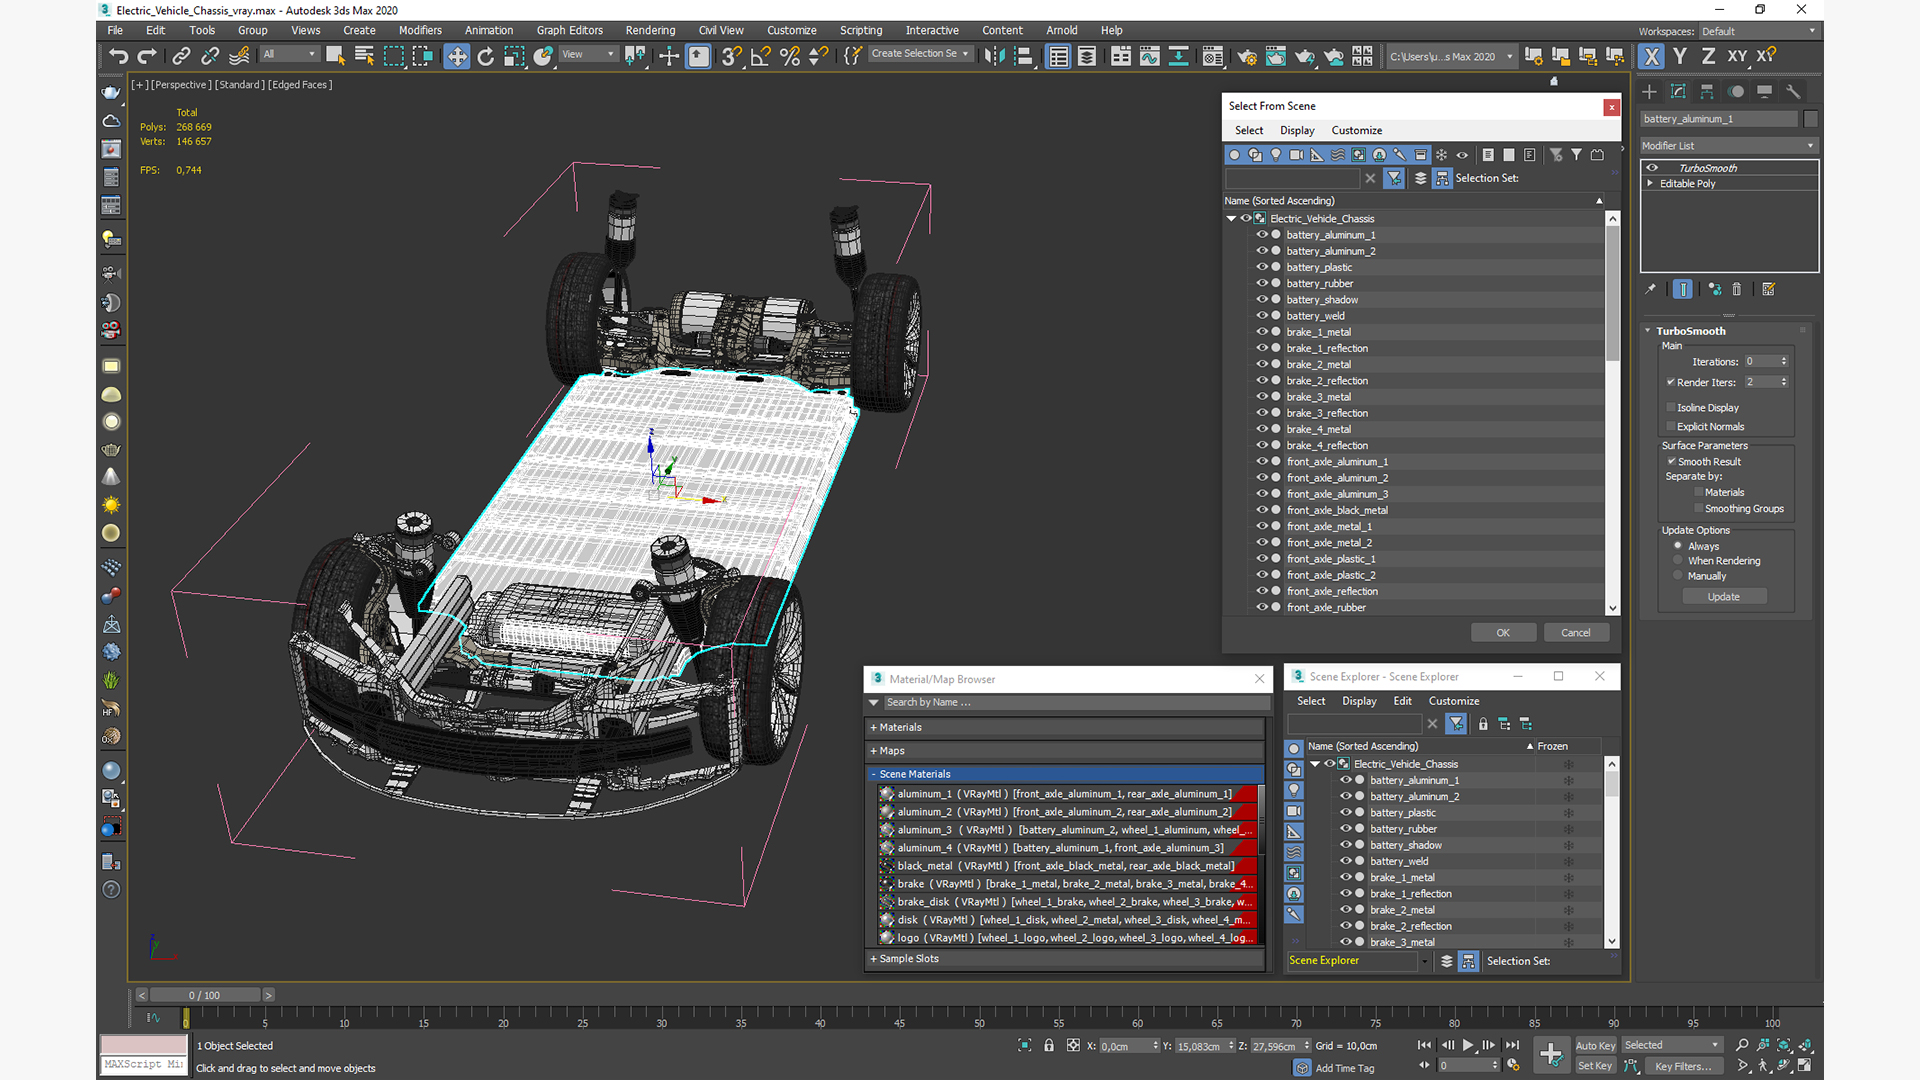Activate the Unlink Selection tool
Screen dimensions: 1920x1080
pyautogui.click(x=210, y=56)
